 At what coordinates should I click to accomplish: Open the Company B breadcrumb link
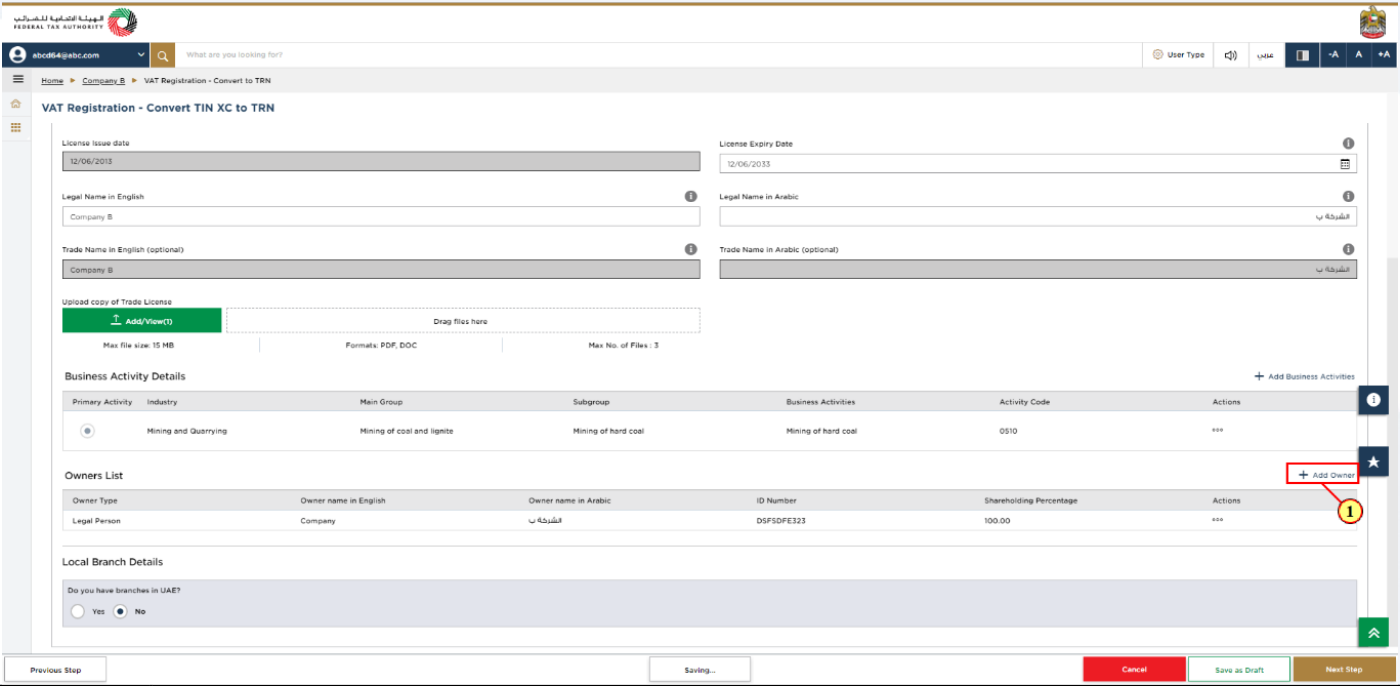click(103, 80)
